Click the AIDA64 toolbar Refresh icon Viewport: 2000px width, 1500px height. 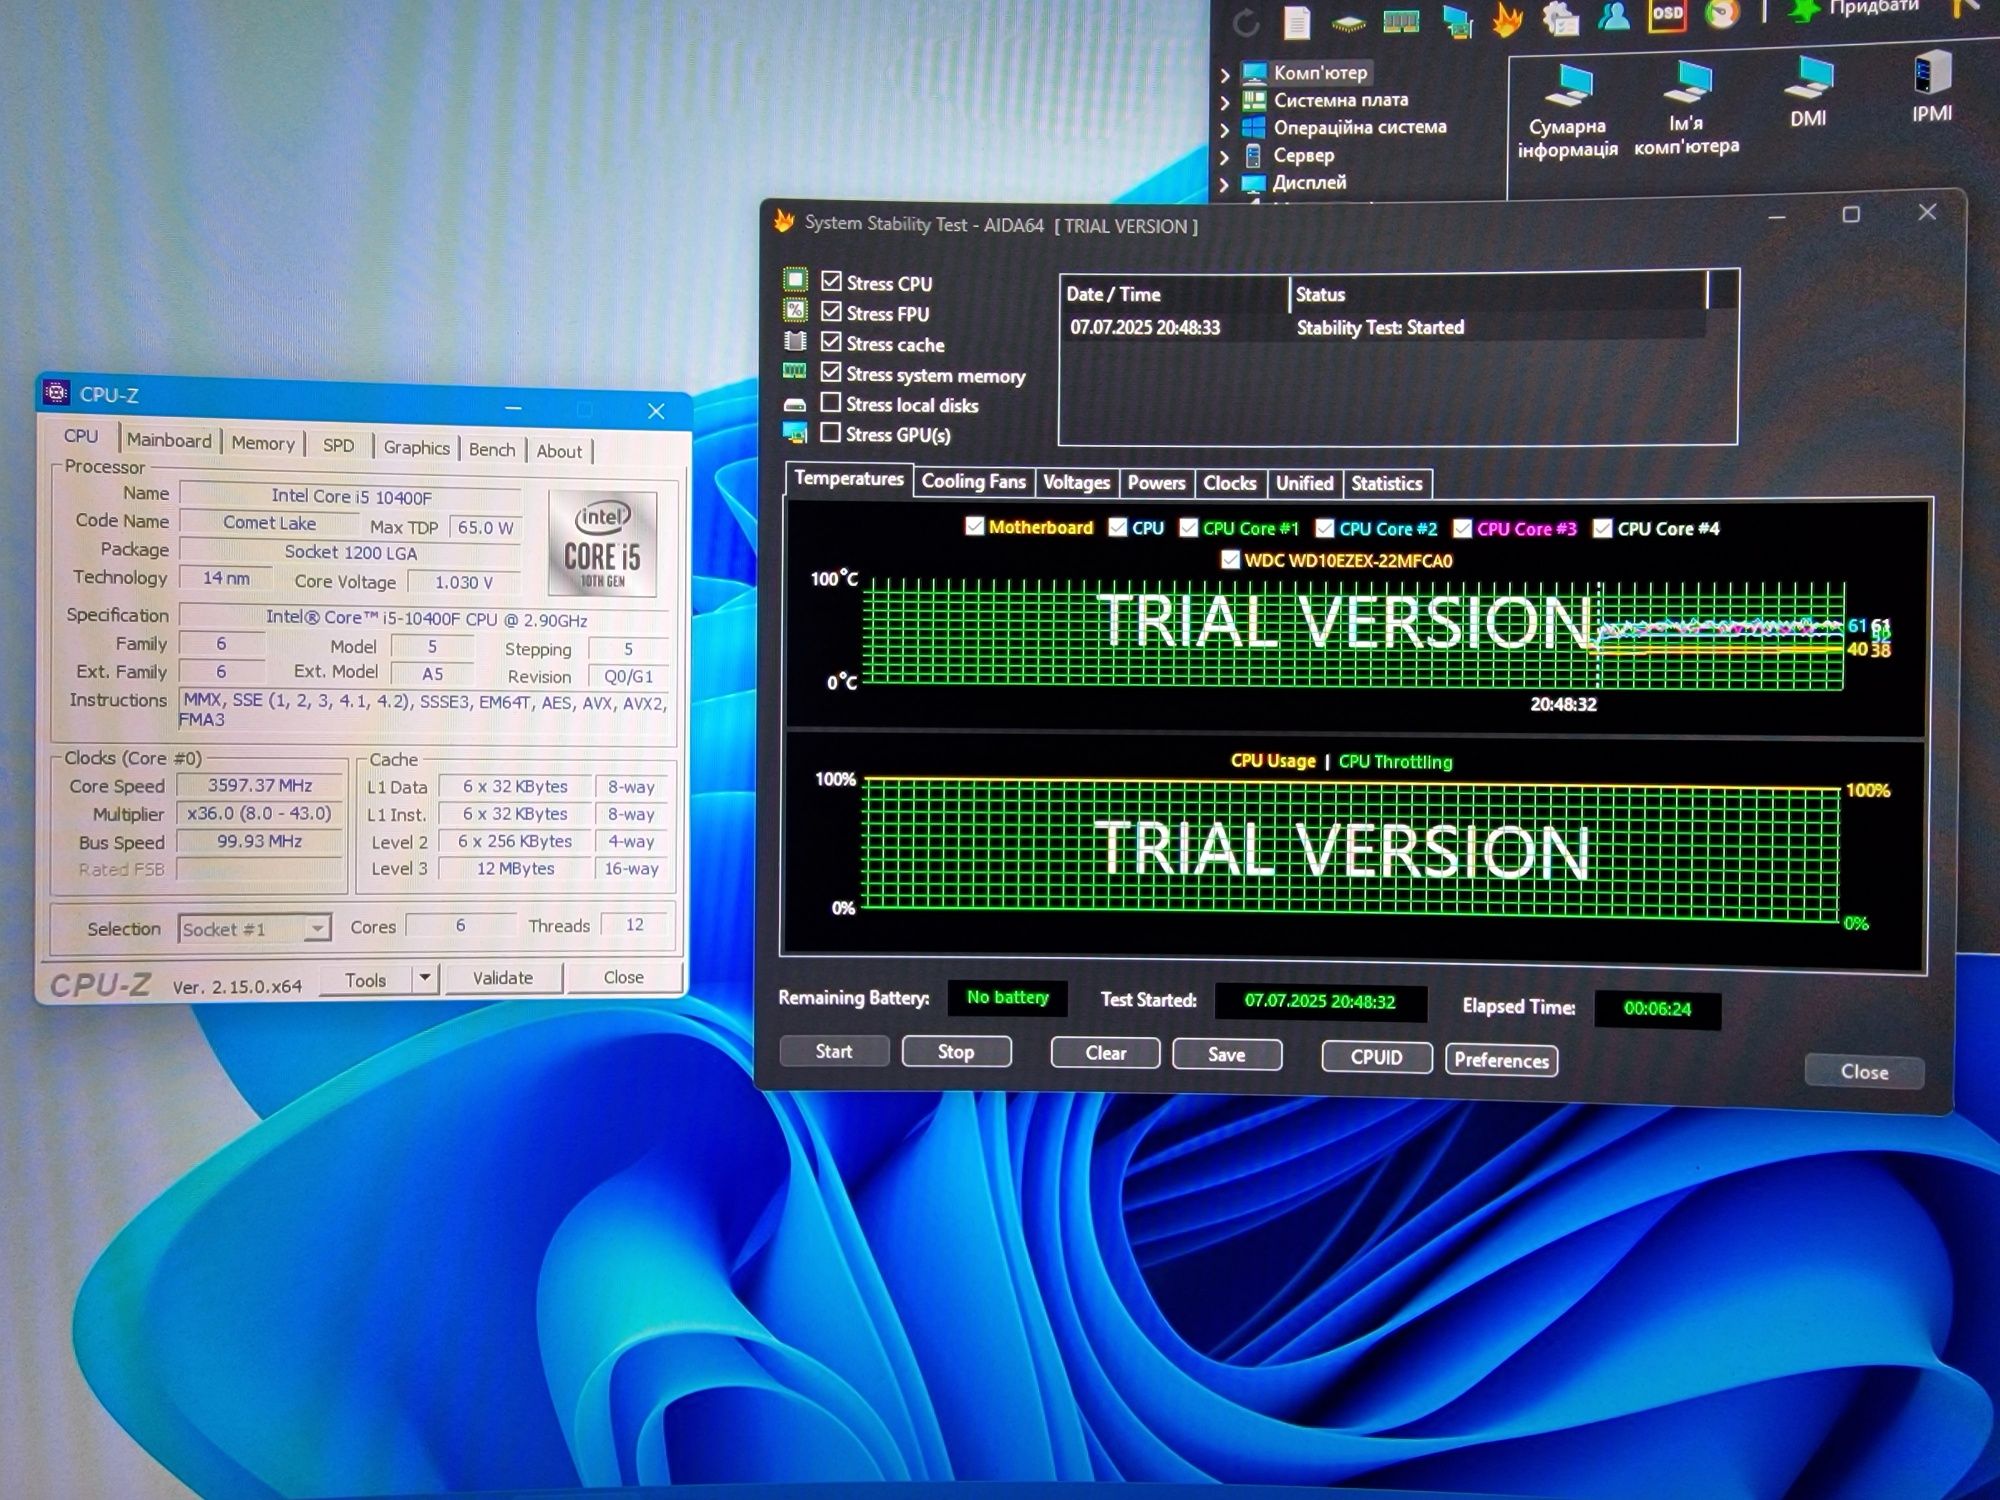(x=1246, y=22)
